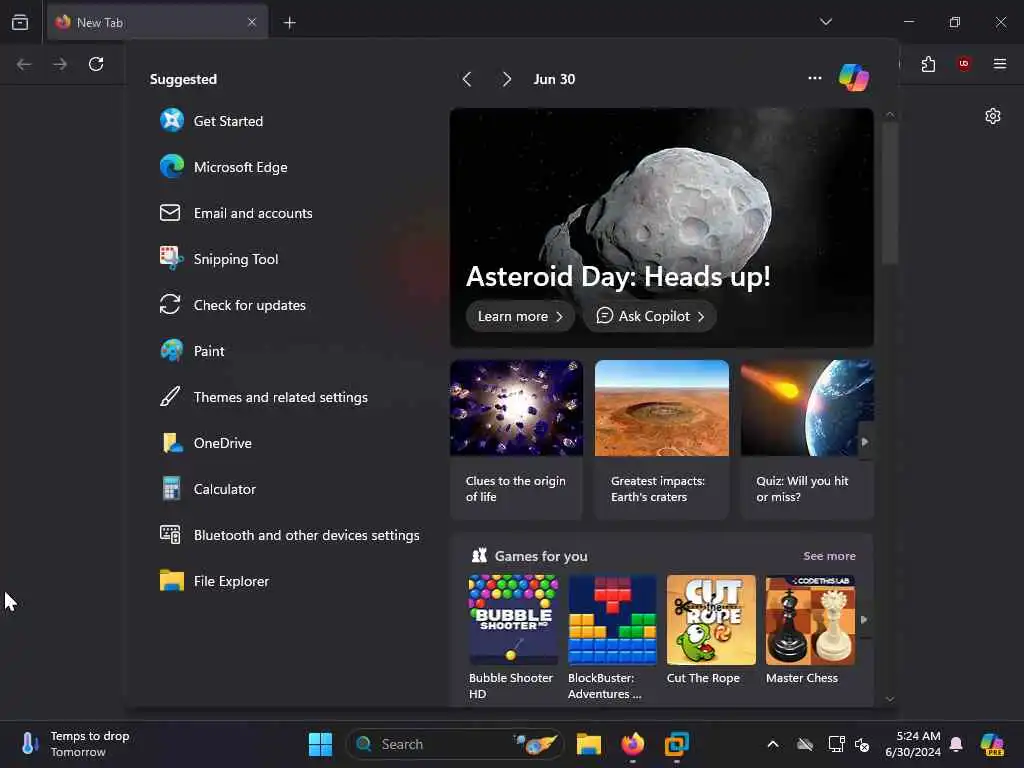Viewport: 1024px width, 768px height.
Task: Open Bluetooth and other devices settings
Action: pyautogui.click(x=289, y=536)
